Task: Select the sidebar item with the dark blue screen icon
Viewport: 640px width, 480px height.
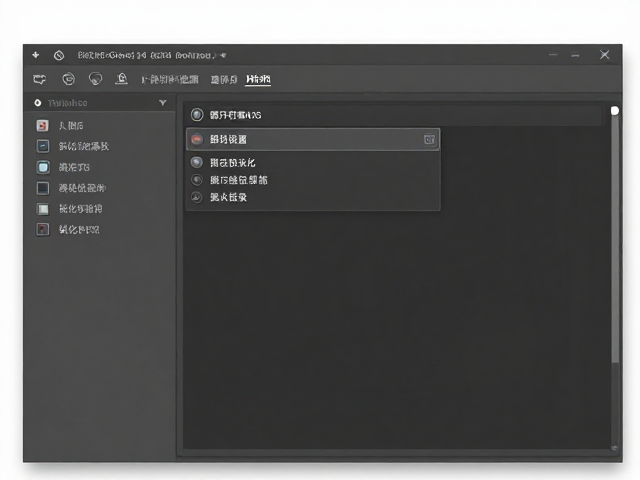Action: pos(100,146)
